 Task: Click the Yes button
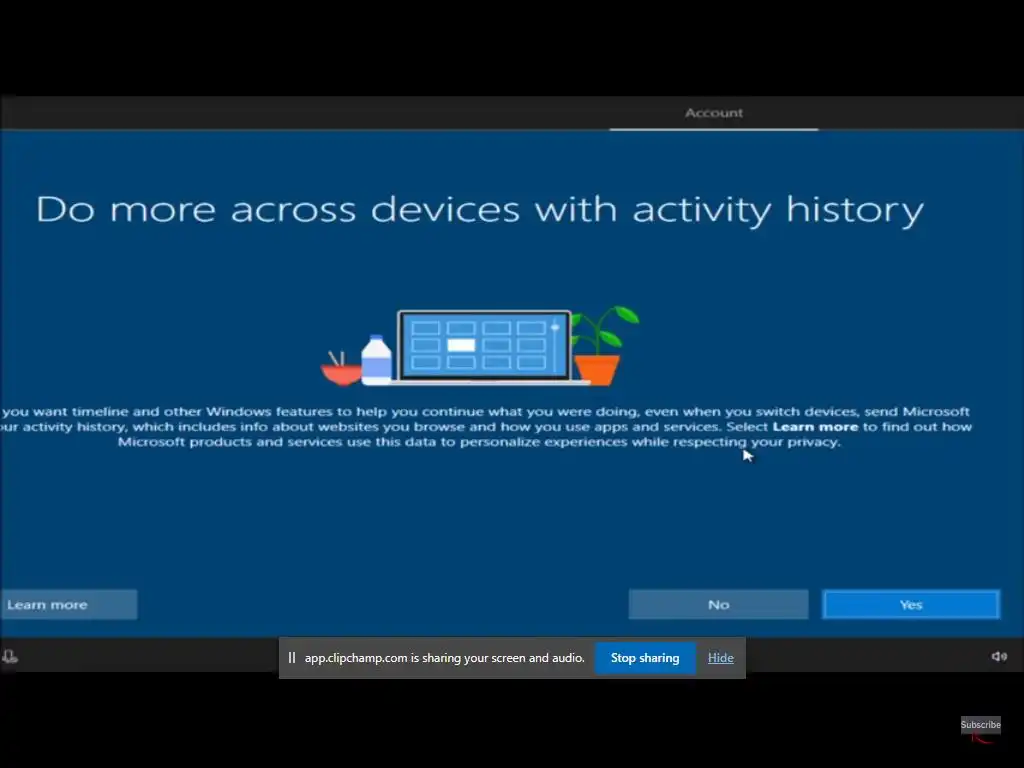[910, 605]
